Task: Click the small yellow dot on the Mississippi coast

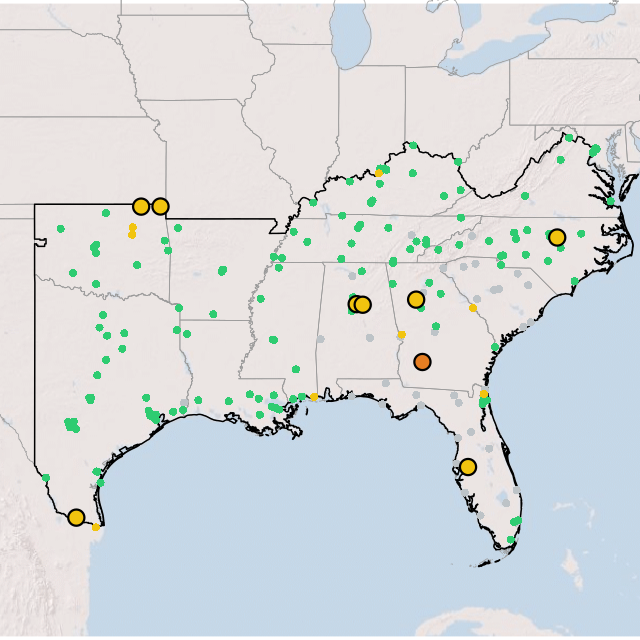Action: [314, 397]
